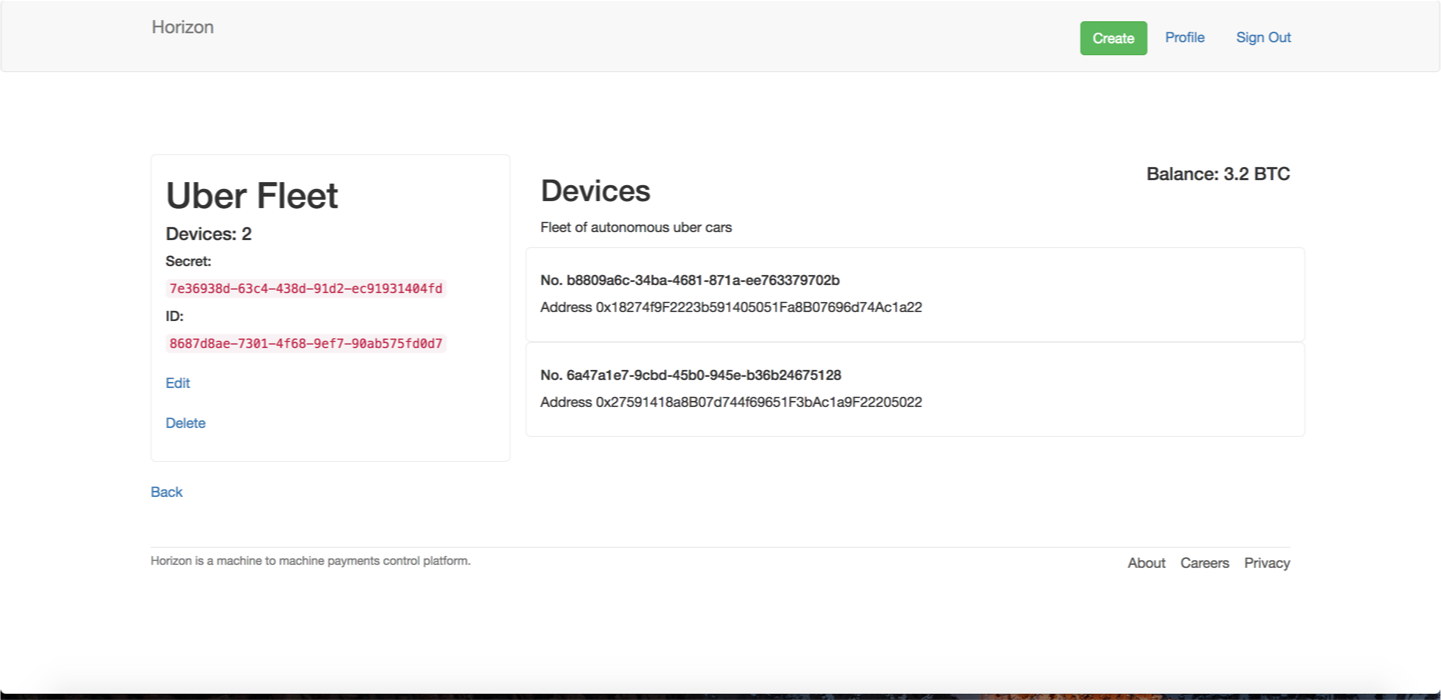Click the Fleet of autonomous uber cars description
Viewport: 1441px width, 700px height.
[x=636, y=227]
